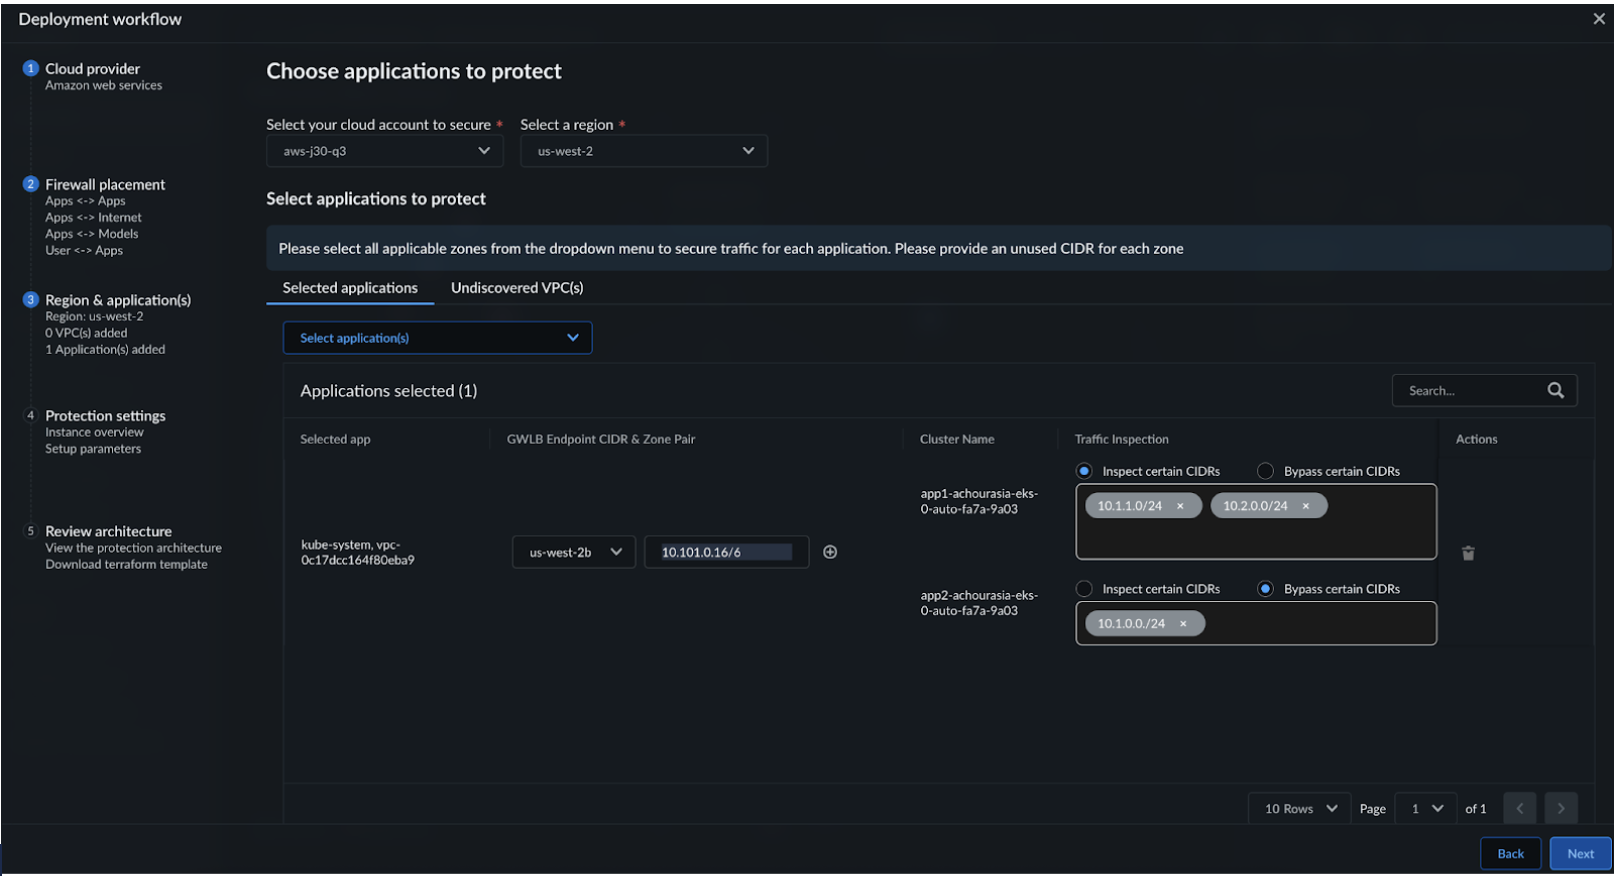Click the Next button
This screenshot has width=1614, height=876.
point(1580,854)
